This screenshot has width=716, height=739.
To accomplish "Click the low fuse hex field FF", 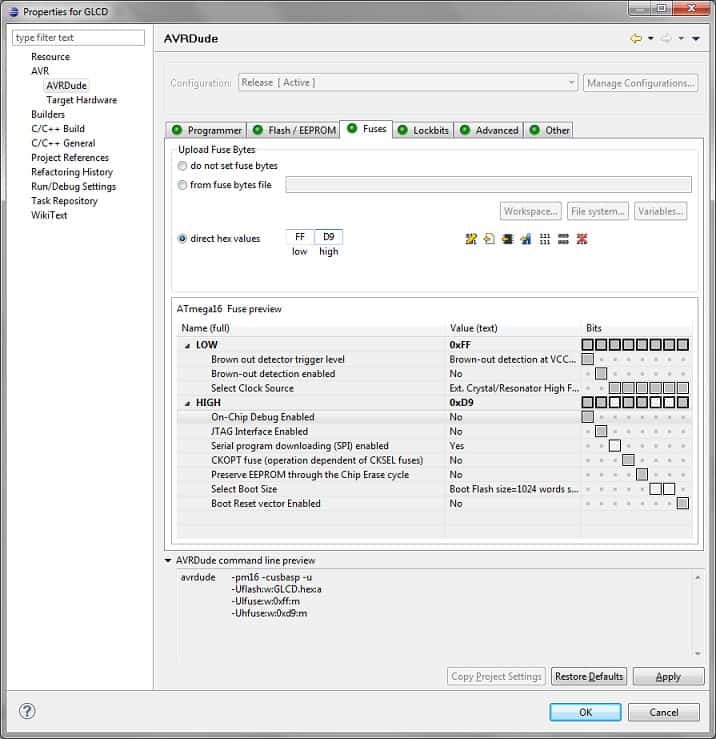I will 300,237.
